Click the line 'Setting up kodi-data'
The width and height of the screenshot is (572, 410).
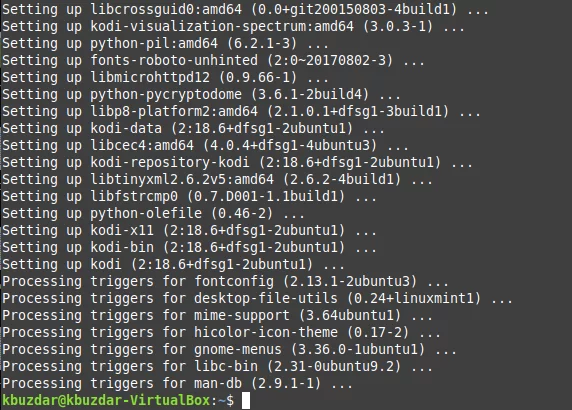193,128
